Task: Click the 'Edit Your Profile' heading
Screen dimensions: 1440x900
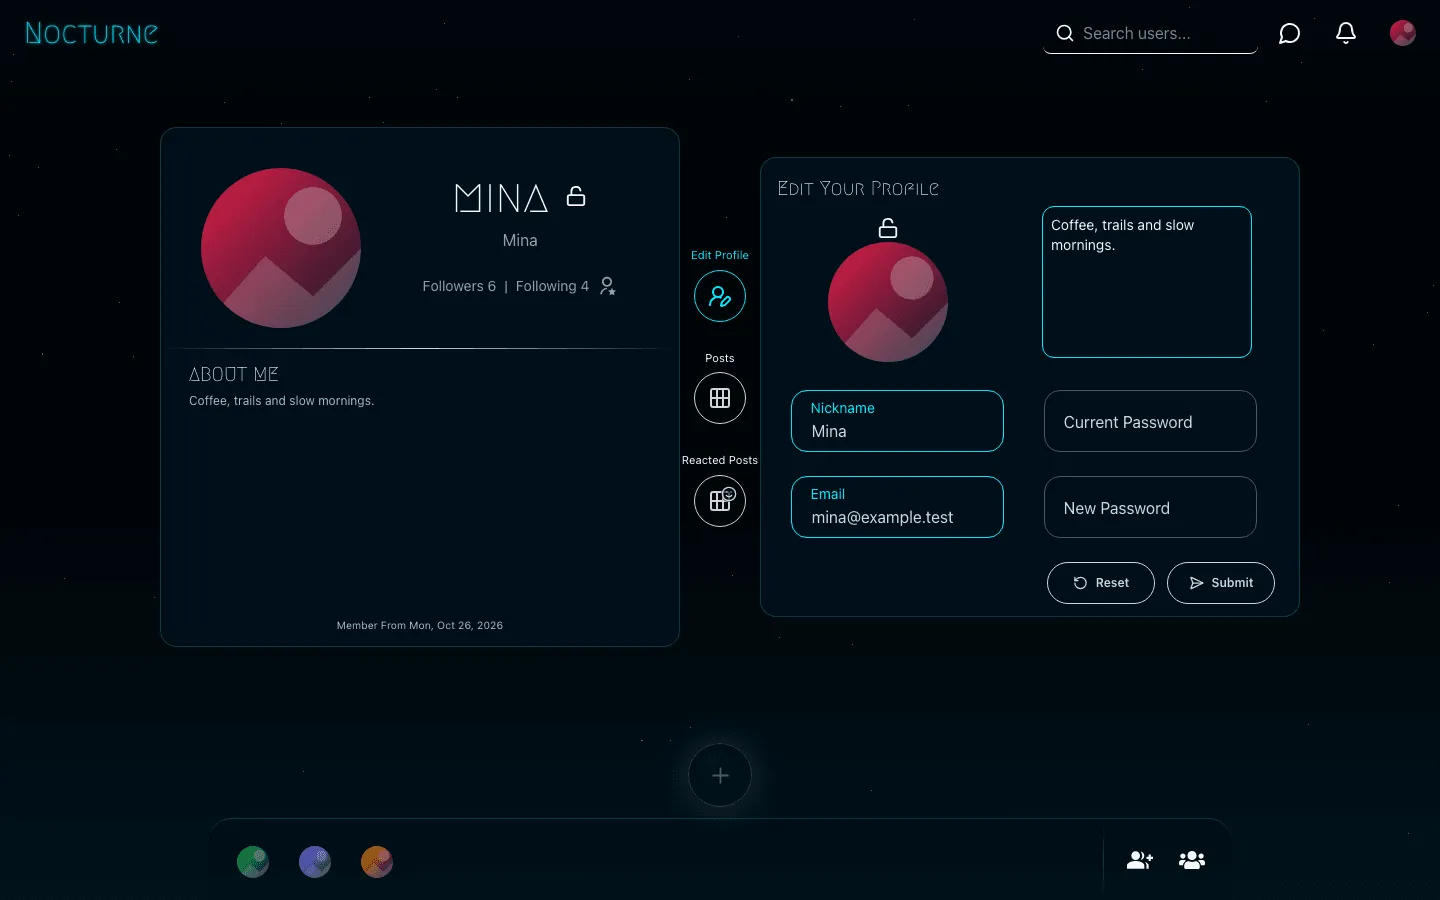Action: (858, 188)
